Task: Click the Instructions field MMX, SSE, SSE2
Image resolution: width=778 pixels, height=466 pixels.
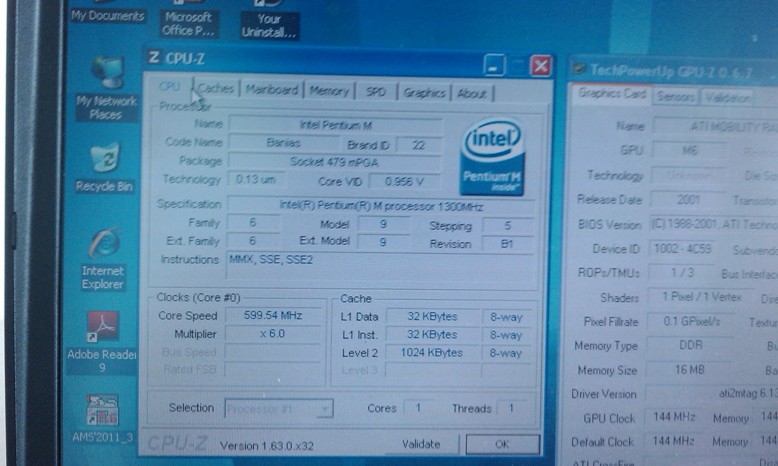Action: pyautogui.click(x=380, y=268)
